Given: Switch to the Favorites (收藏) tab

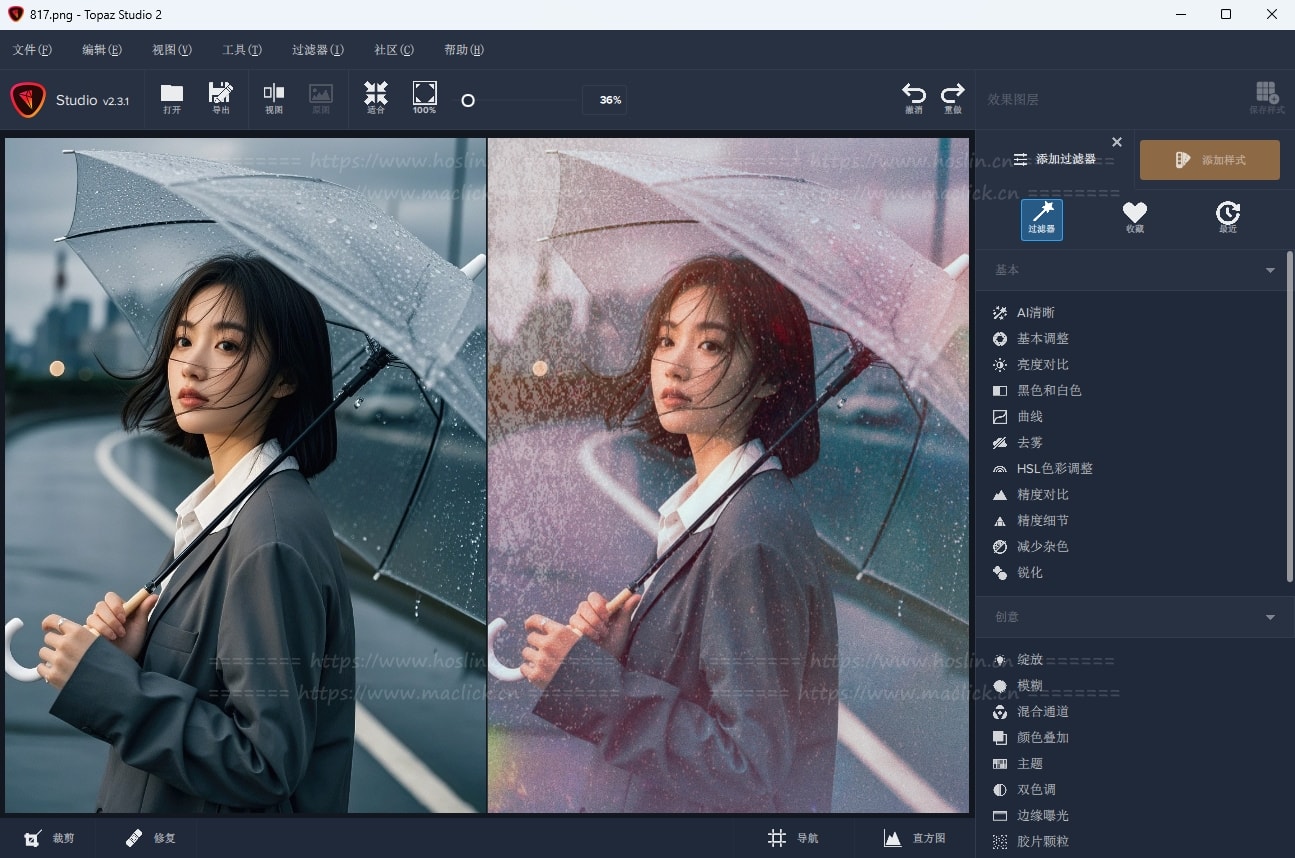Looking at the screenshot, I should click(x=1134, y=215).
